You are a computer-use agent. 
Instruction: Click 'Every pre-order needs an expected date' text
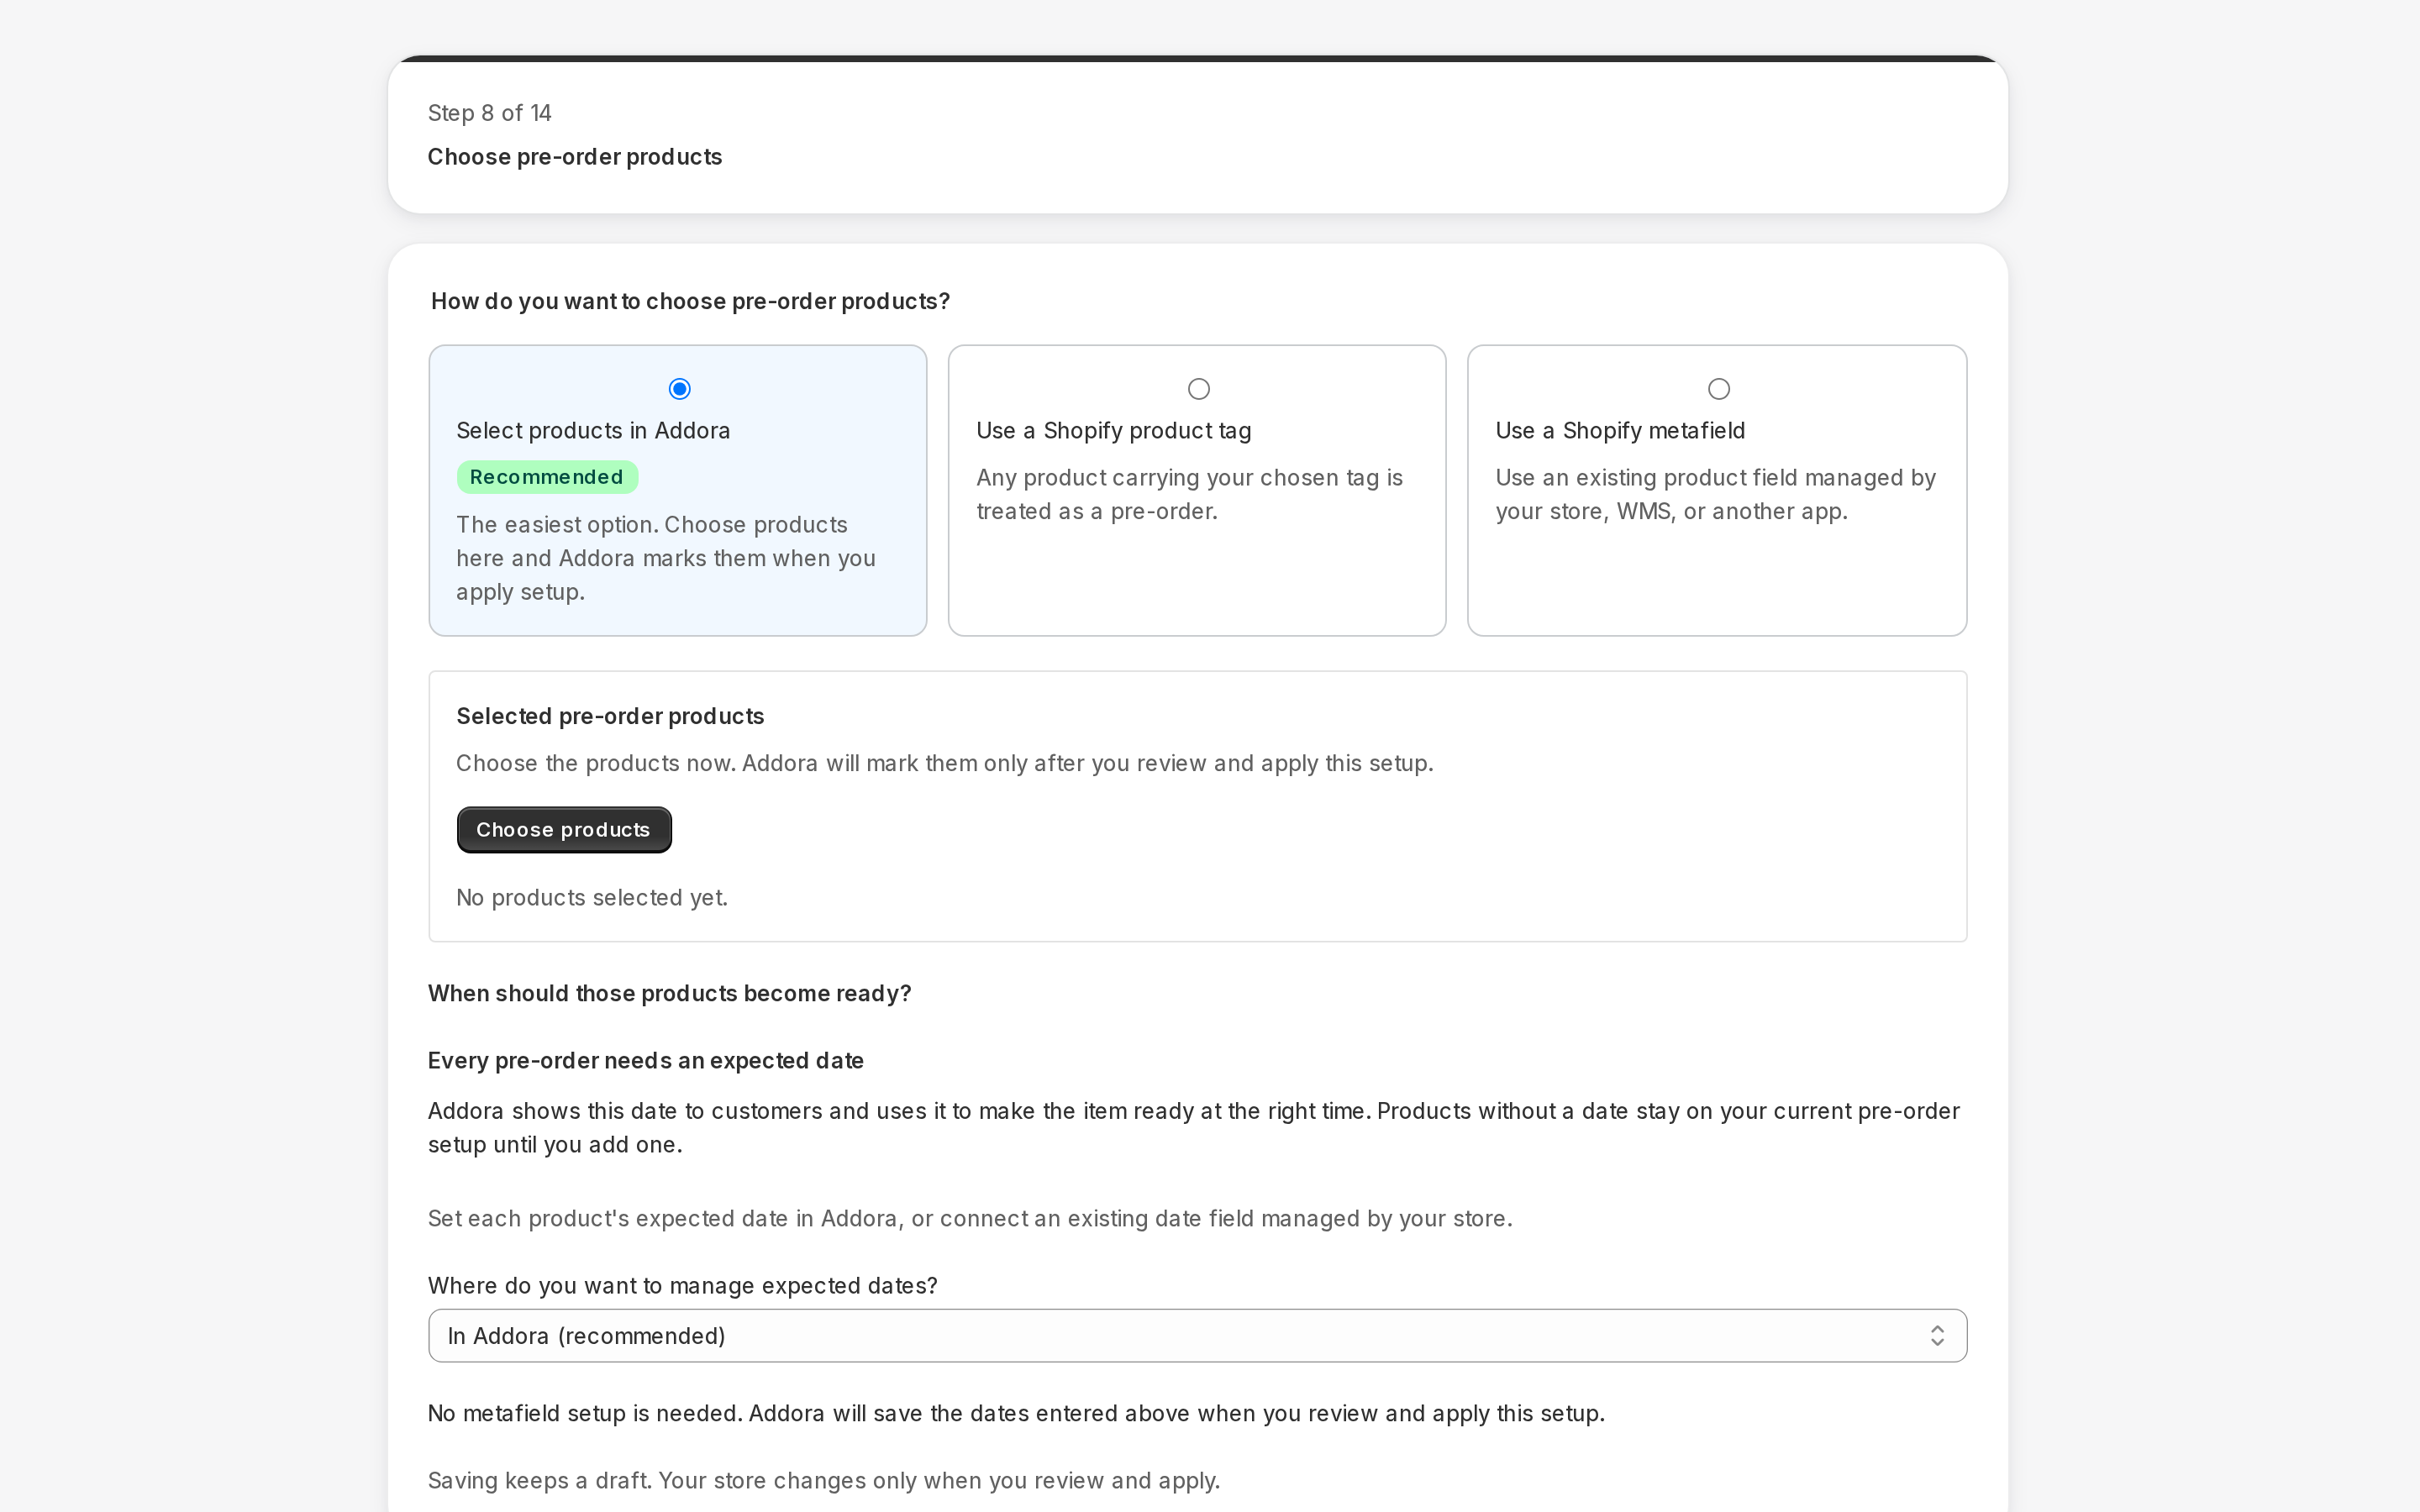coord(645,1060)
